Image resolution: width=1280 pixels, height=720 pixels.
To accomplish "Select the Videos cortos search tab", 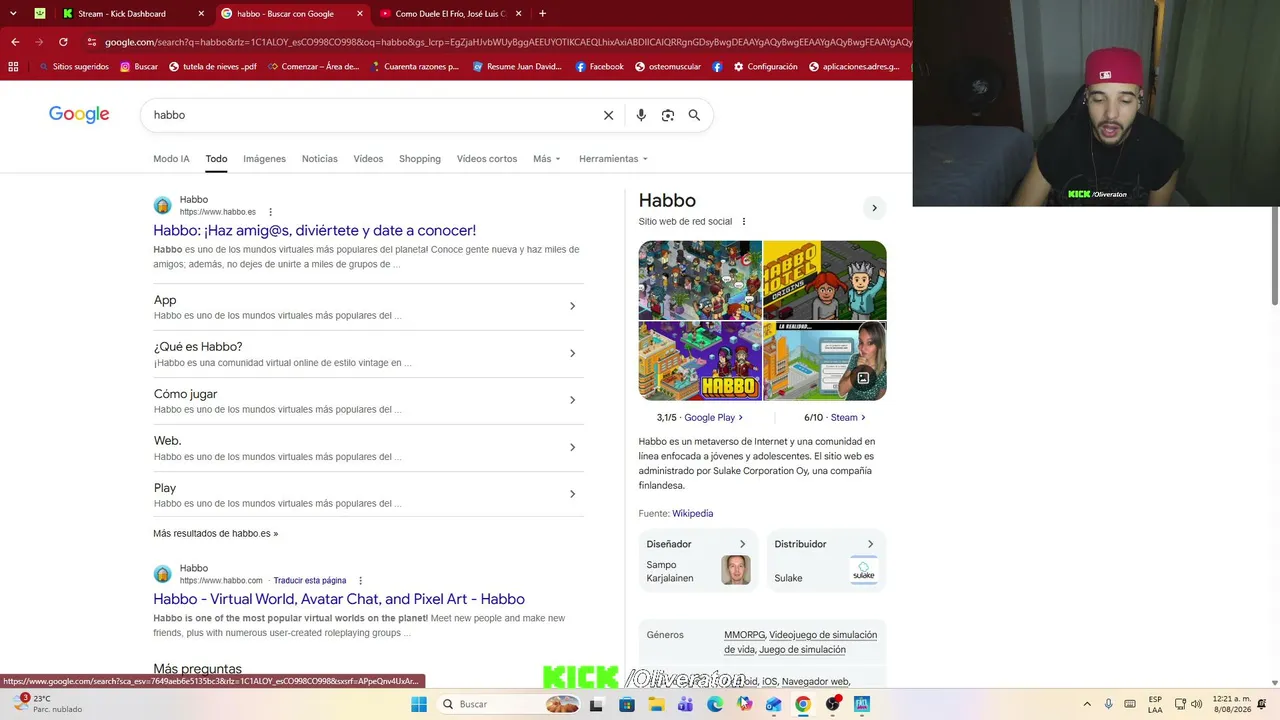I will [x=487, y=159].
